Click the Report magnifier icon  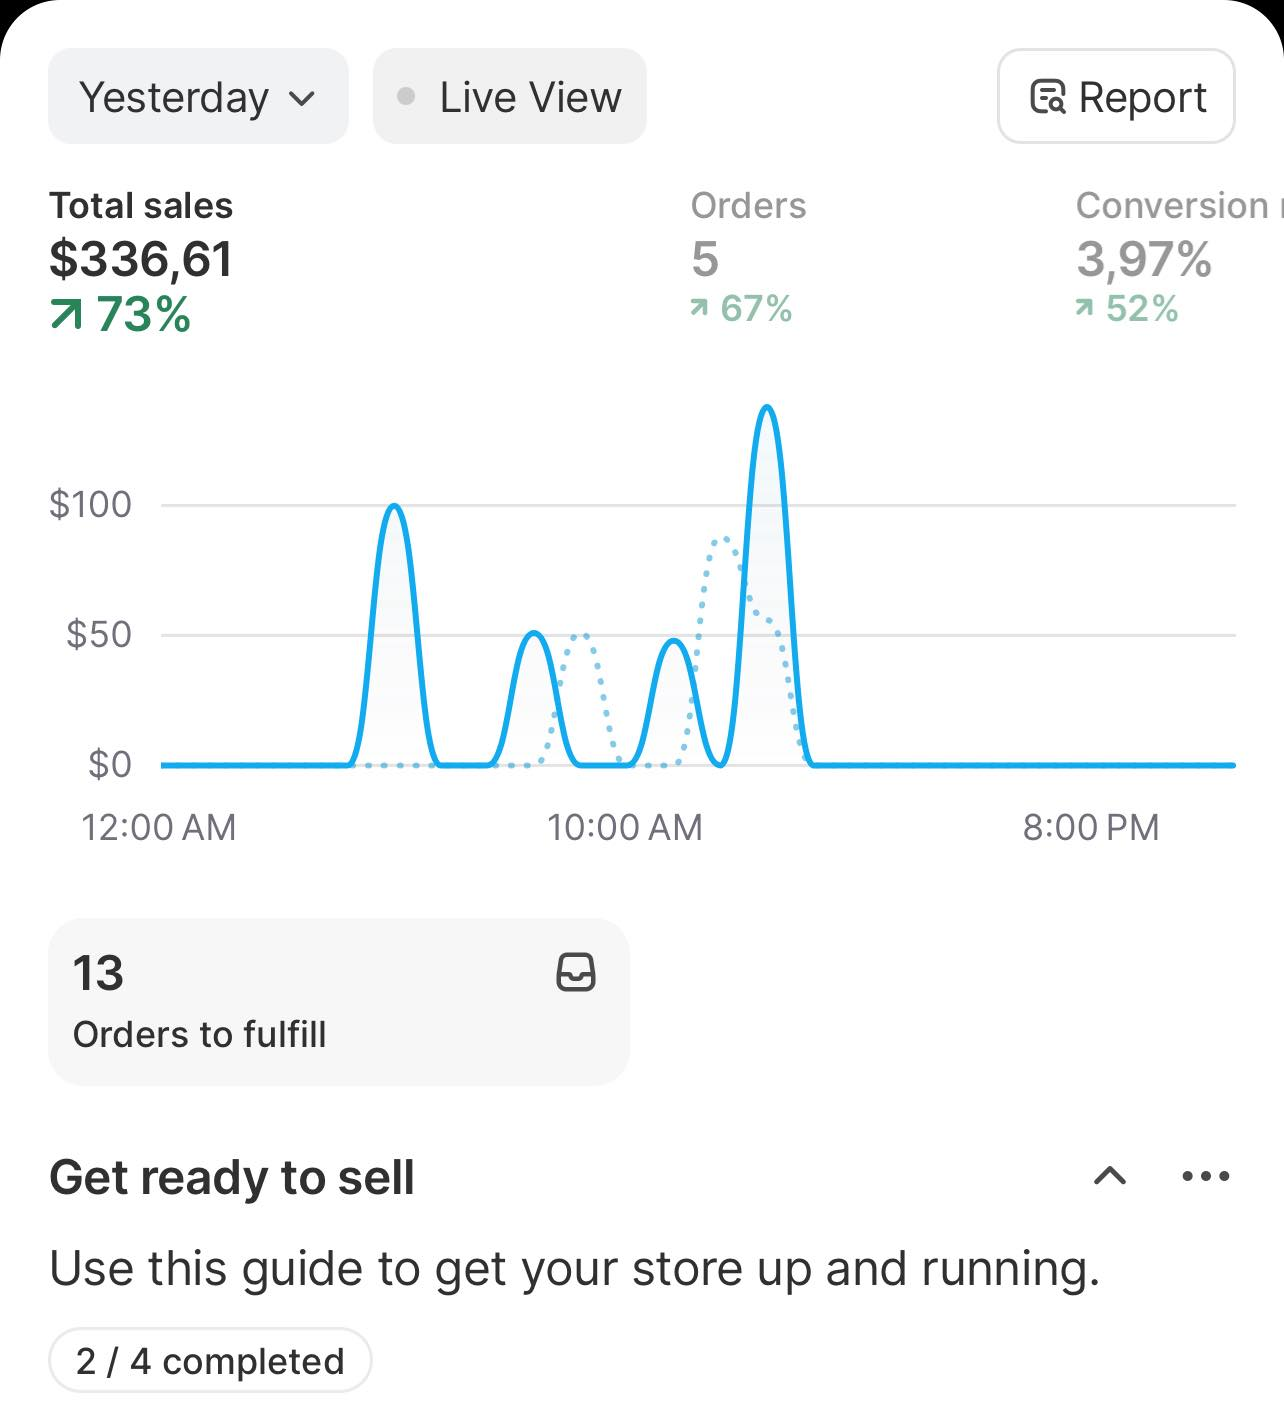pos(1048,97)
